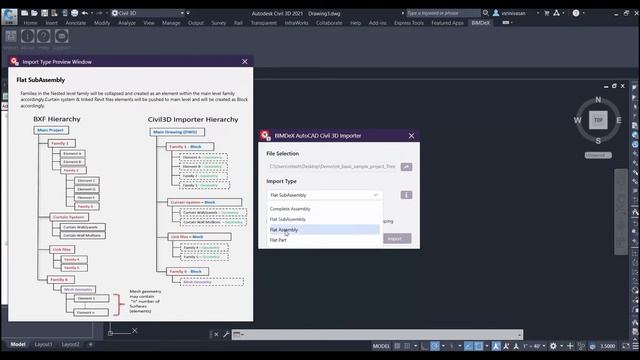The width and height of the screenshot is (640, 360).
Task: Click the annotation monitor plus icon in status bar
Action: click(x=570, y=346)
